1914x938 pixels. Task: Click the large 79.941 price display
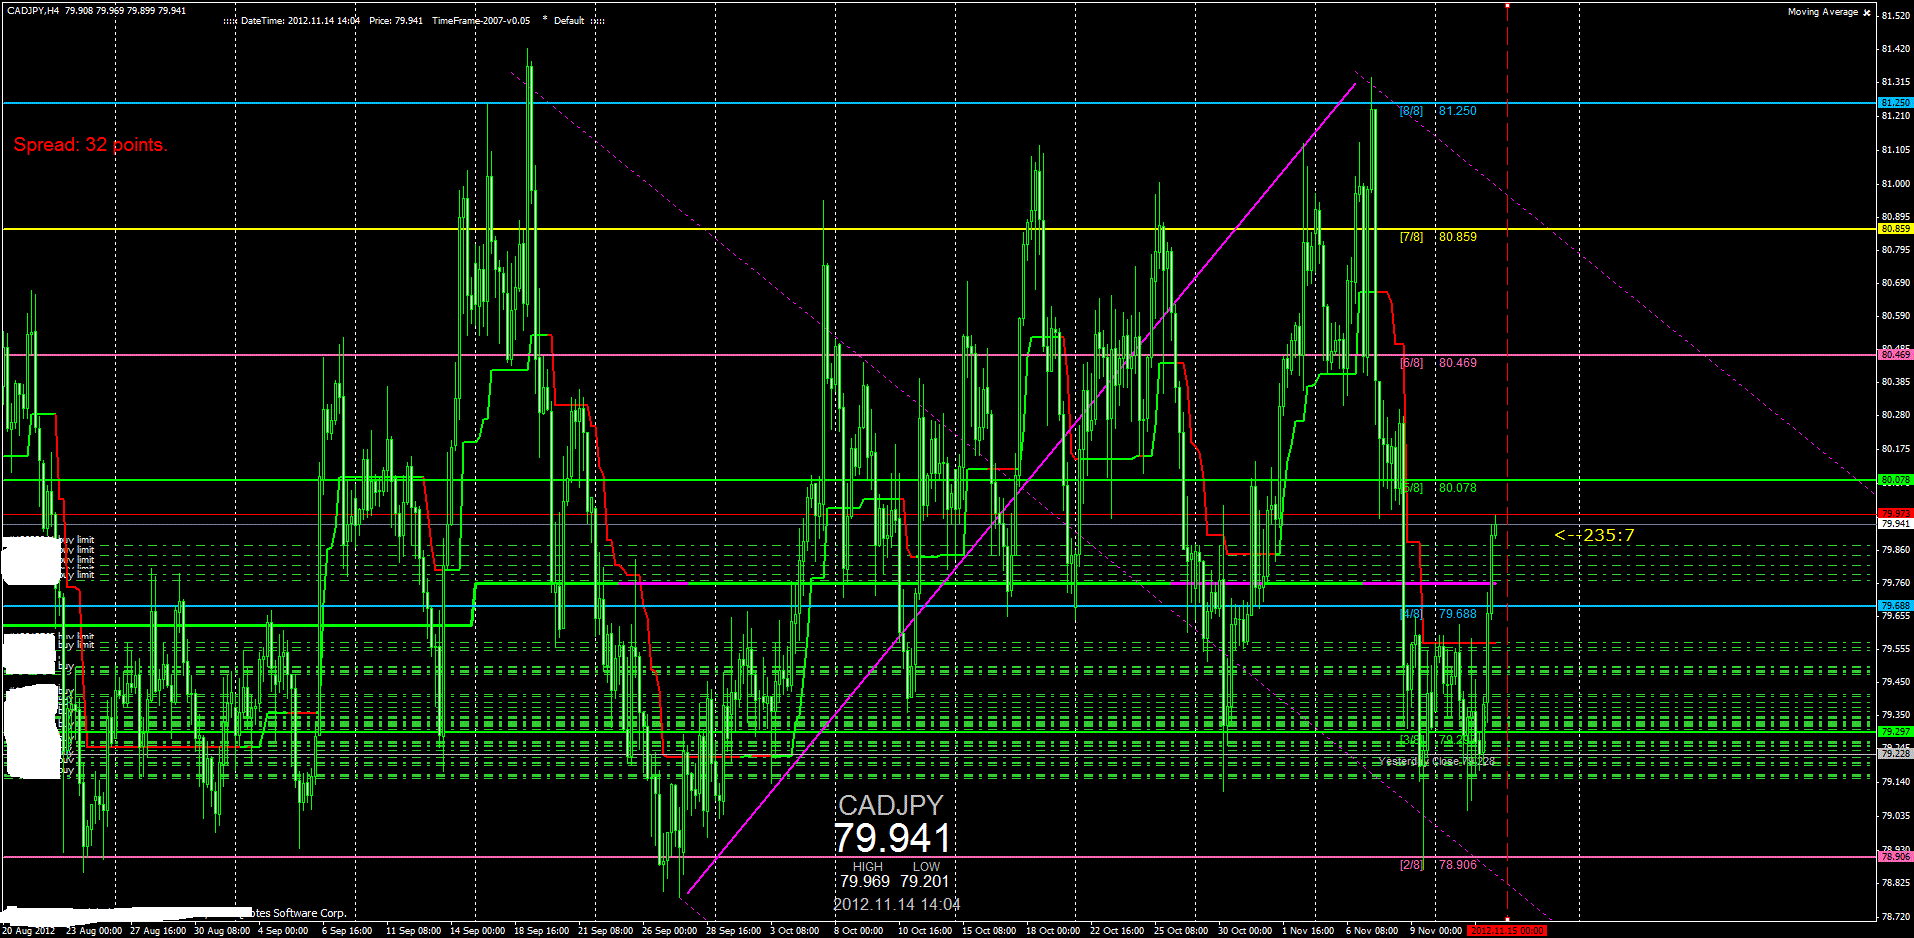pos(892,838)
